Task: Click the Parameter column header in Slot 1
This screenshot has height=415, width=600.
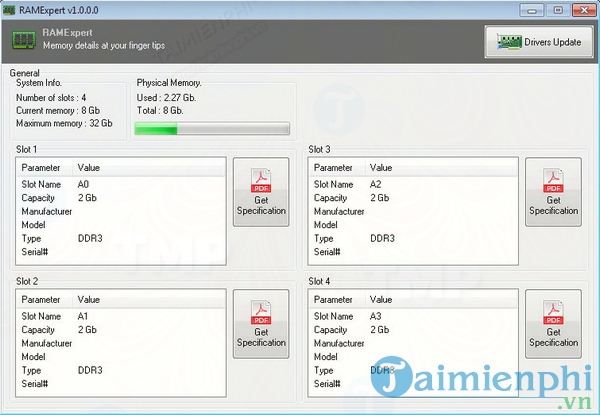Action: (x=41, y=168)
